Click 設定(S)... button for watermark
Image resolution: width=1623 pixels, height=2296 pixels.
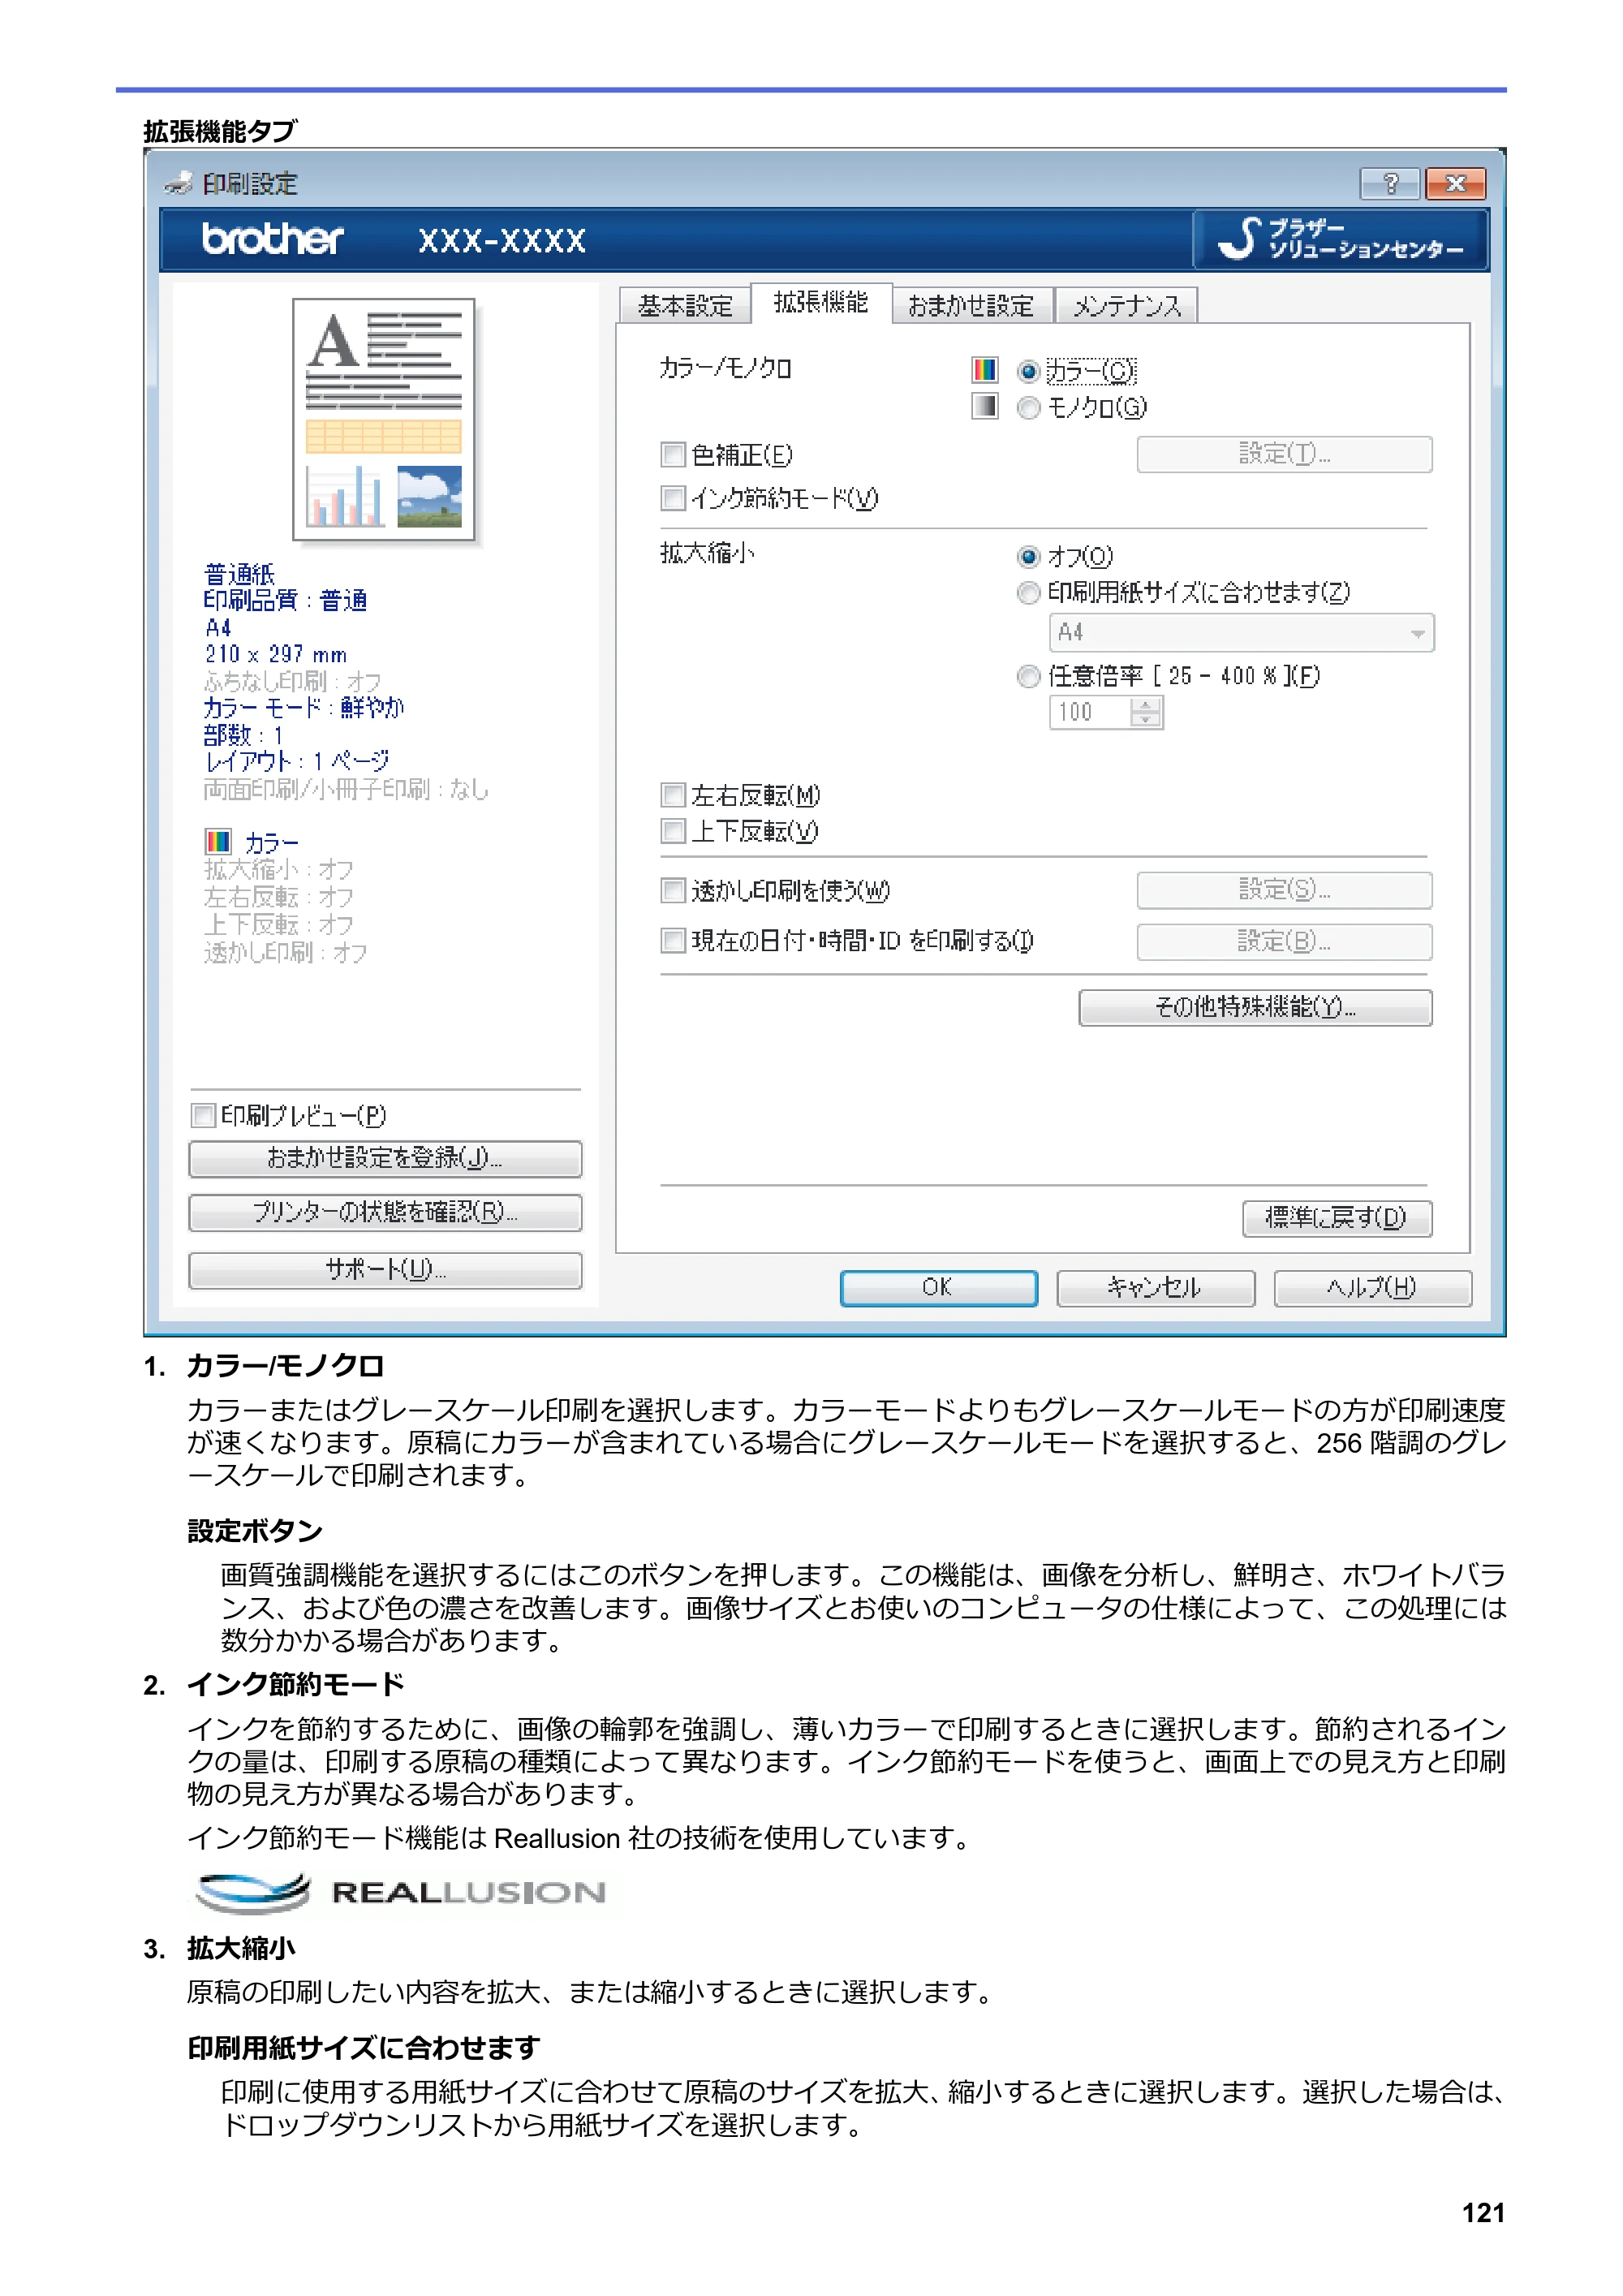(x=1284, y=890)
